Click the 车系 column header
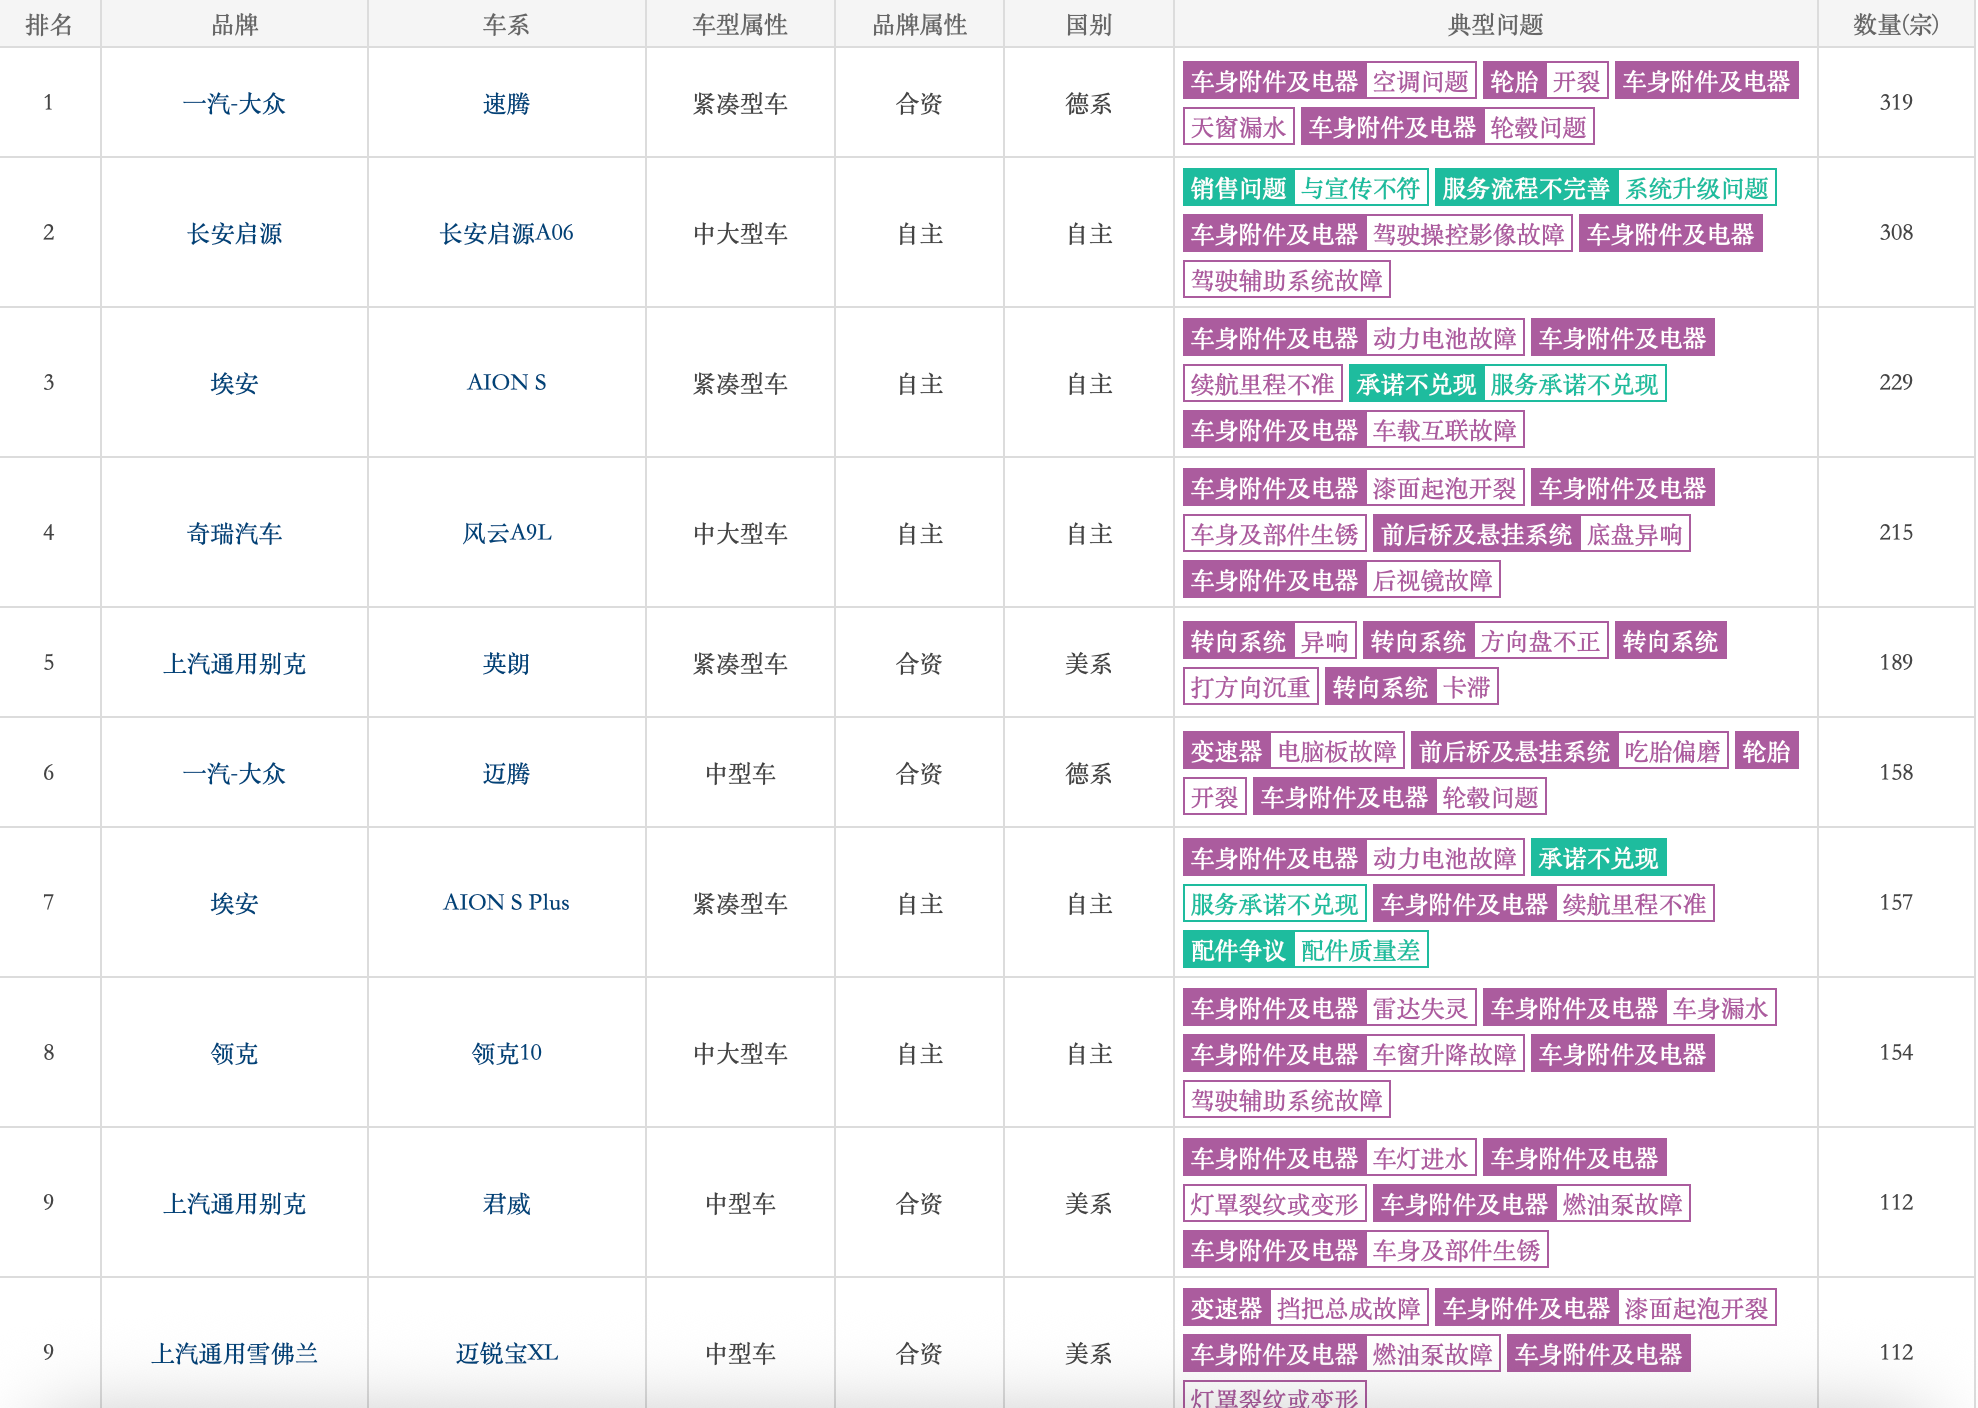 (506, 24)
